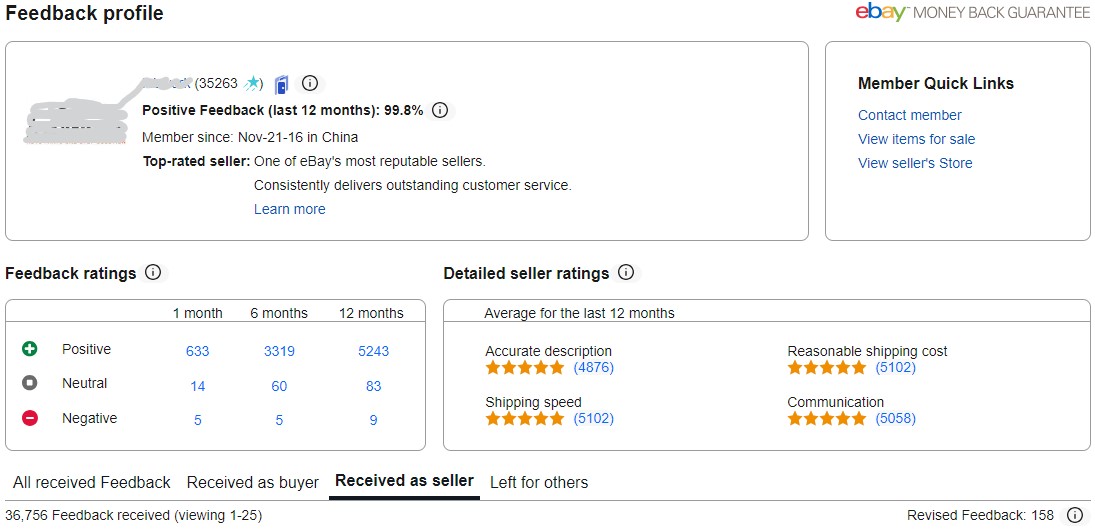Select the Left for others tab

pyautogui.click(x=539, y=482)
